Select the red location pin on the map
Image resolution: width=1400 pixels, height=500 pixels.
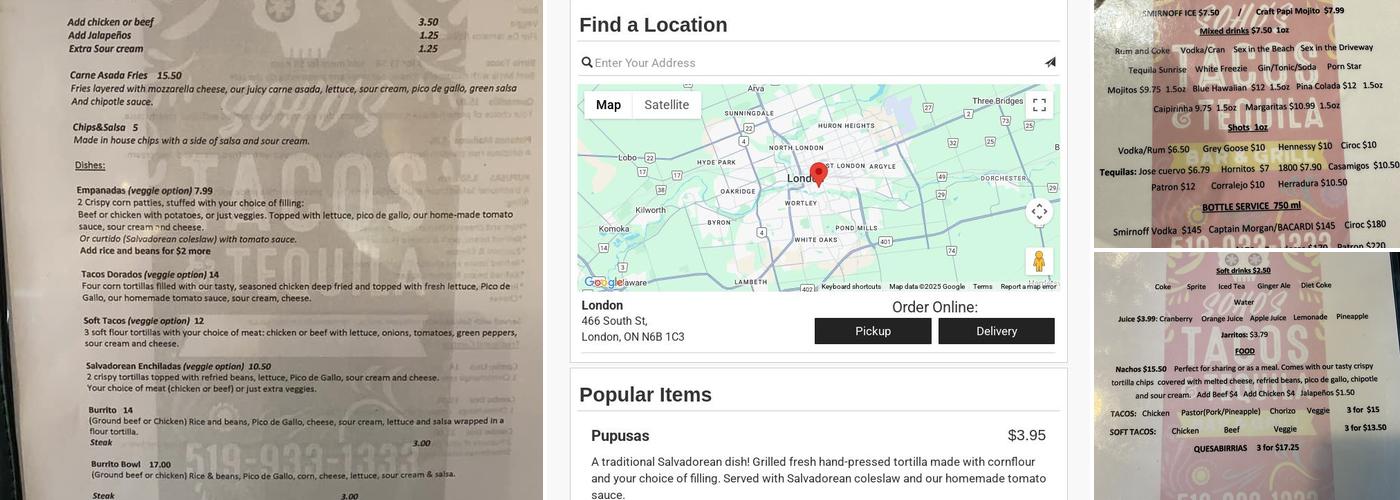pos(818,174)
